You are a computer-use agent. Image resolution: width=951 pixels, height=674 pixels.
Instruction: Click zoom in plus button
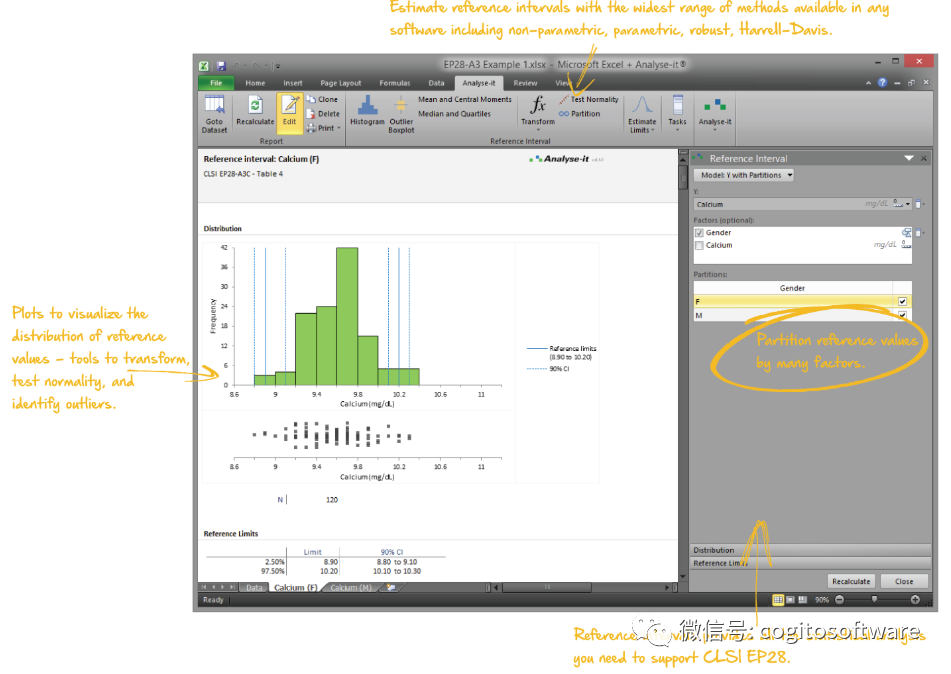coord(915,599)
